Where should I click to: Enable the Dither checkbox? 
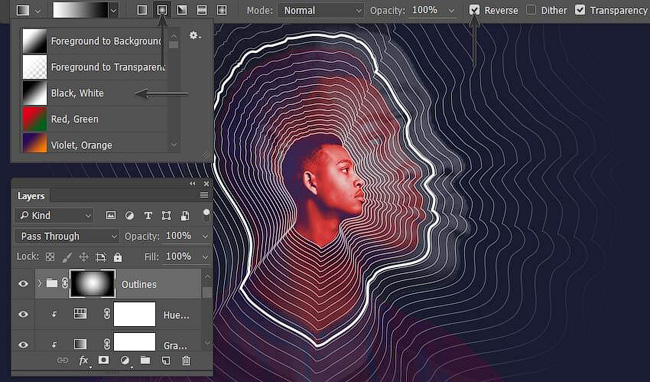tap(531, 10)
